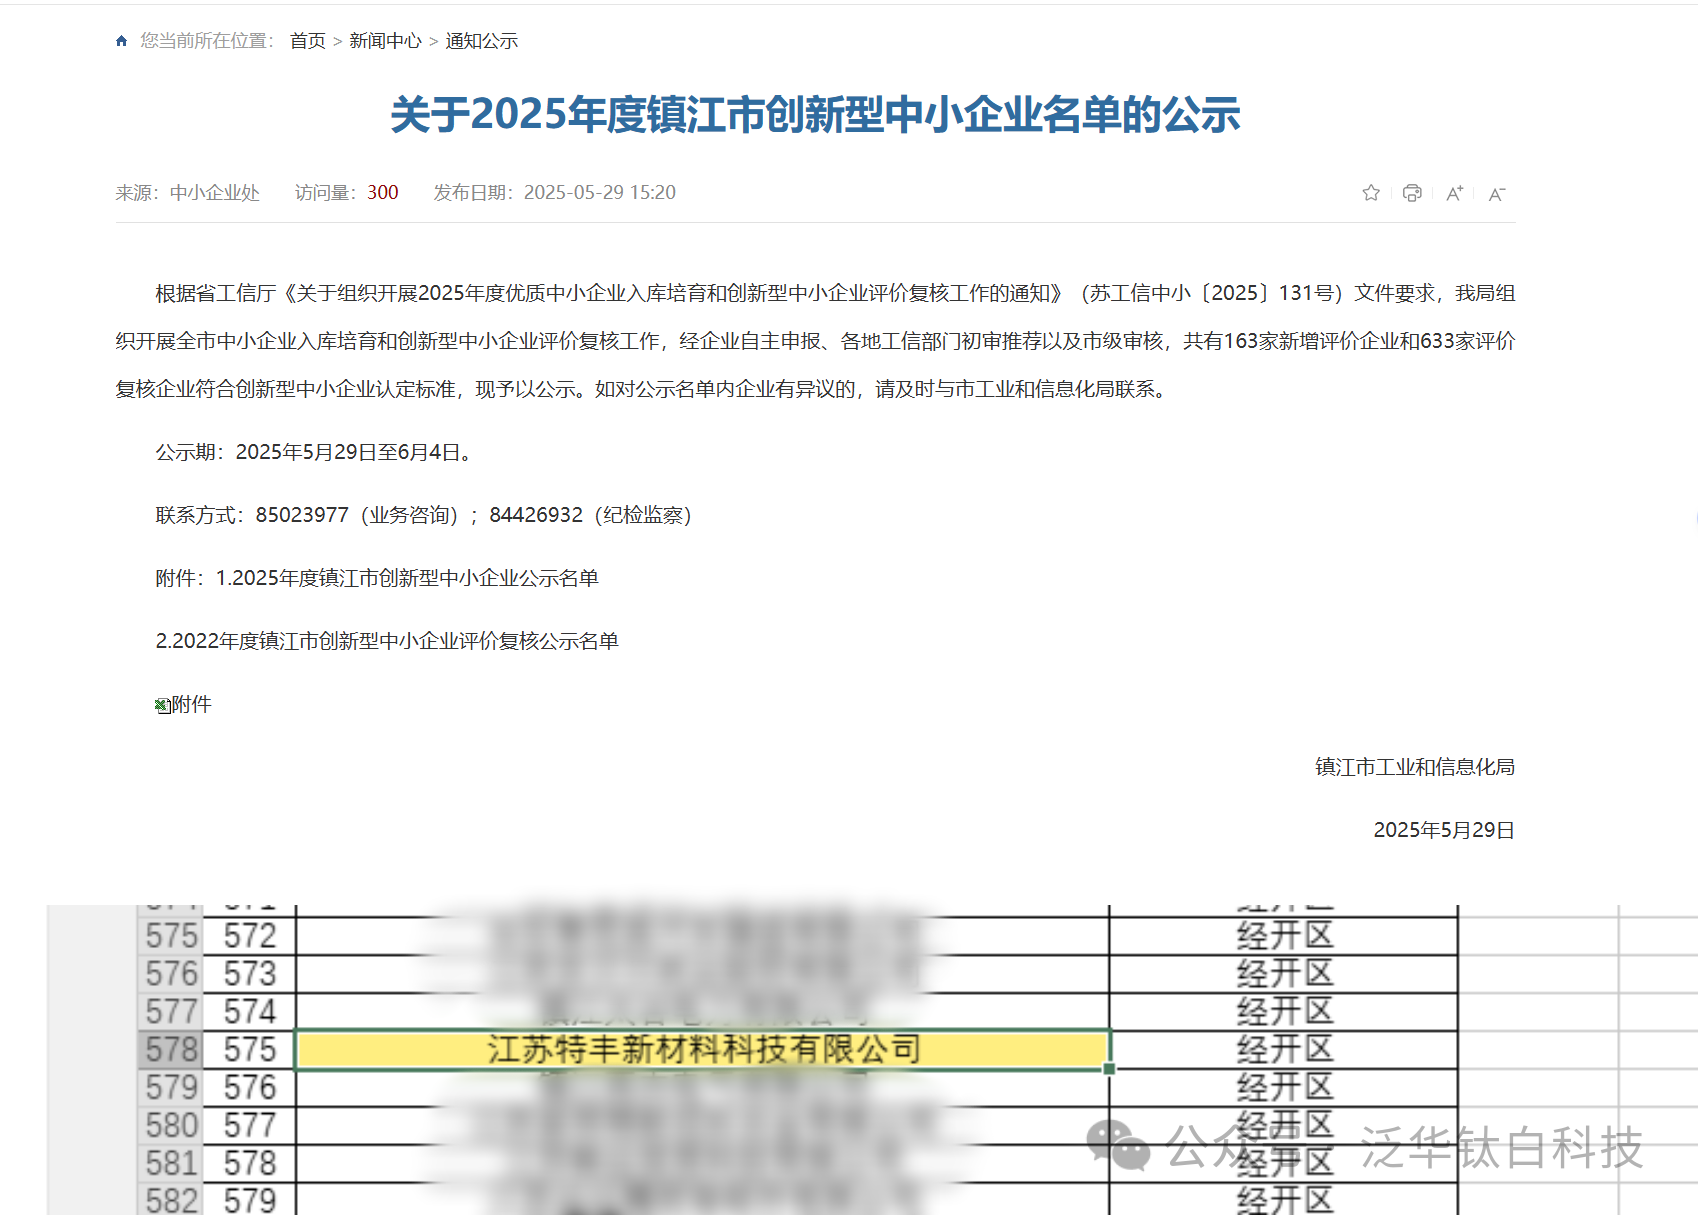Click the 经开区 cell in row 578
The image size is (1698, 1215).
[1284, 1050]
